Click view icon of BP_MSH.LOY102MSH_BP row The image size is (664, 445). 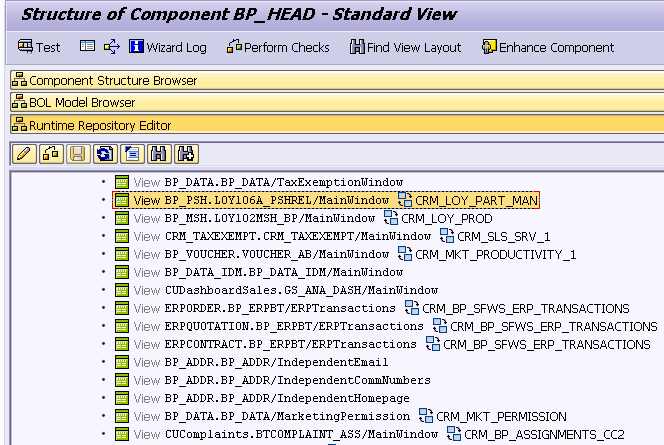[122, 218]
